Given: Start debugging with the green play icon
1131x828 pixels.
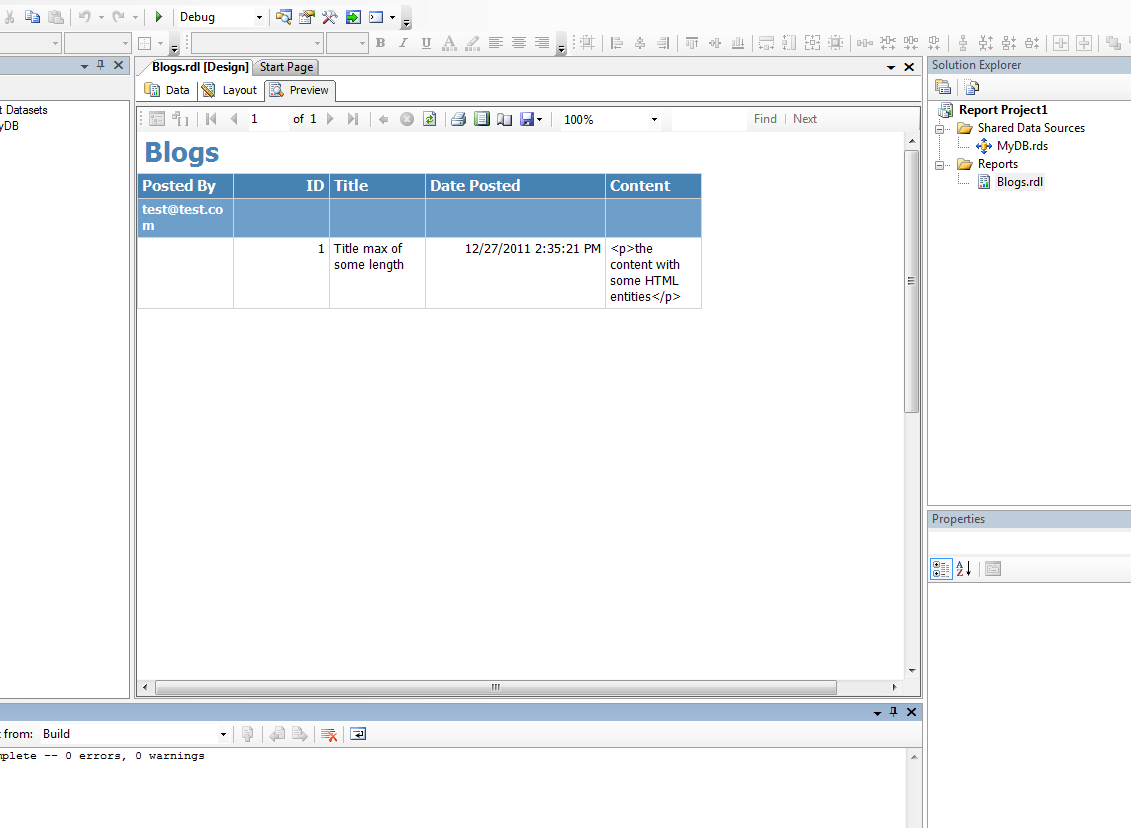Looking at the screenshot, I should (x=159, y=17).
